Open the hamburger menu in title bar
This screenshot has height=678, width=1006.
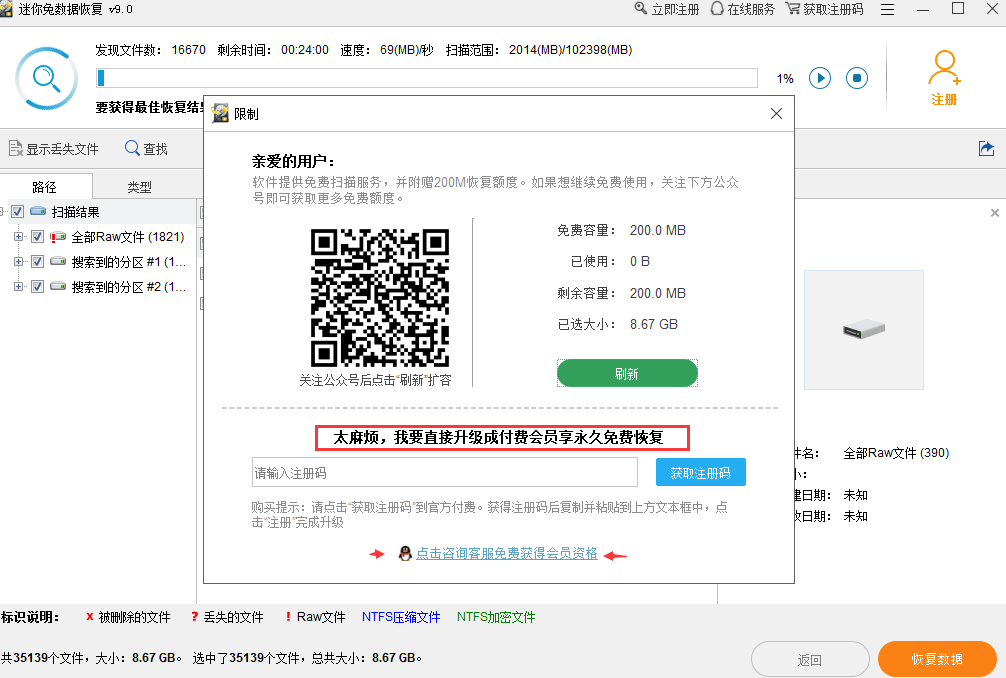point(887,10)
